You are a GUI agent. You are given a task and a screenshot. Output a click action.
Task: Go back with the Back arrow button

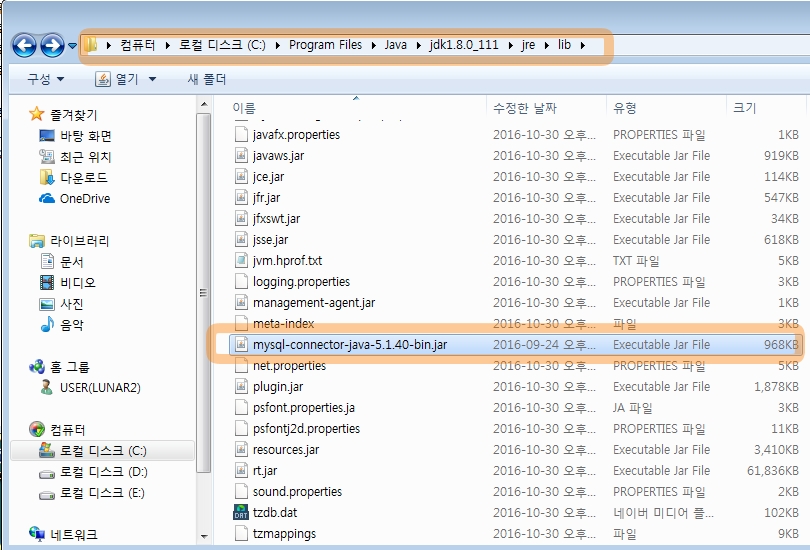click(24, 45)
